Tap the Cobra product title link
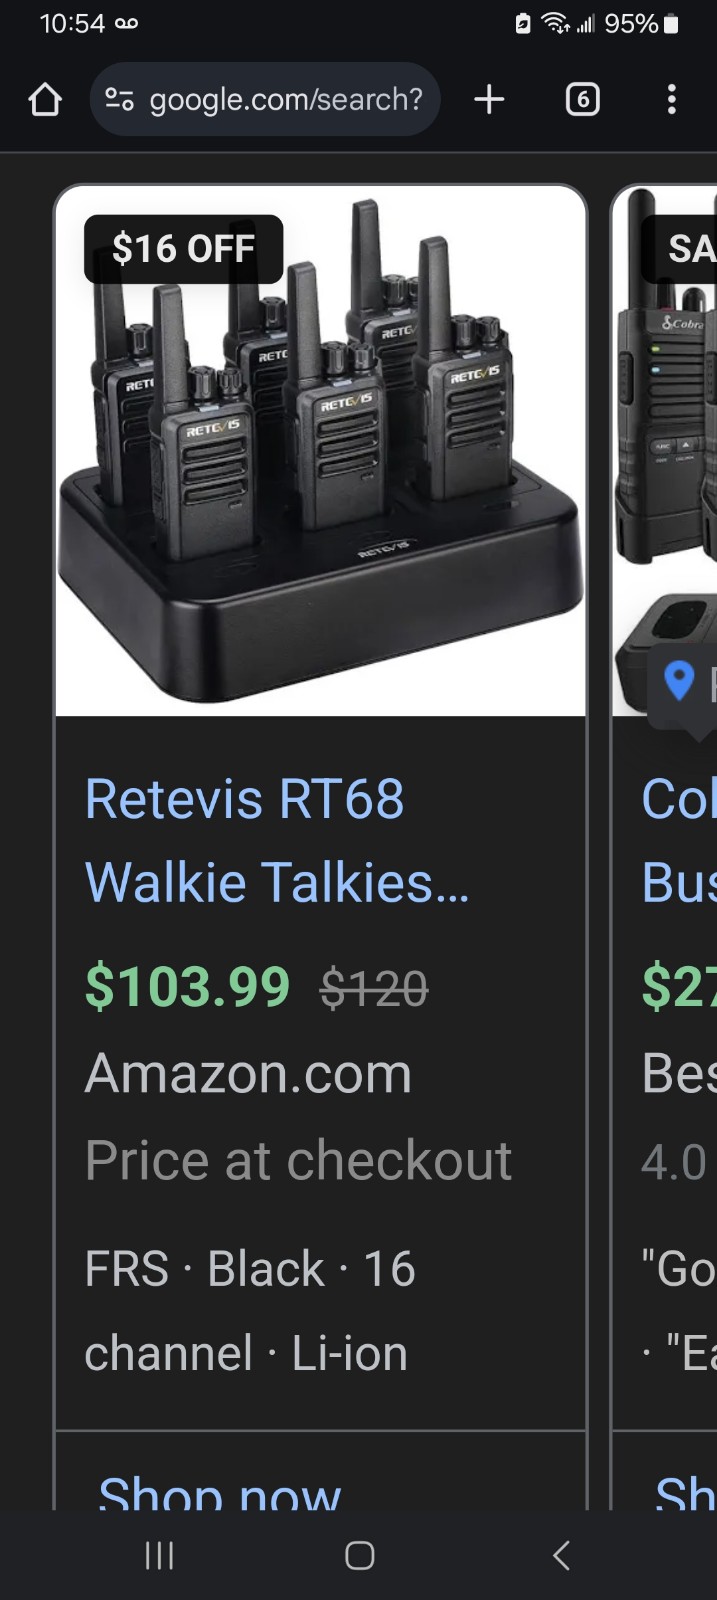717x1600 pixels. tap(679, 840)
